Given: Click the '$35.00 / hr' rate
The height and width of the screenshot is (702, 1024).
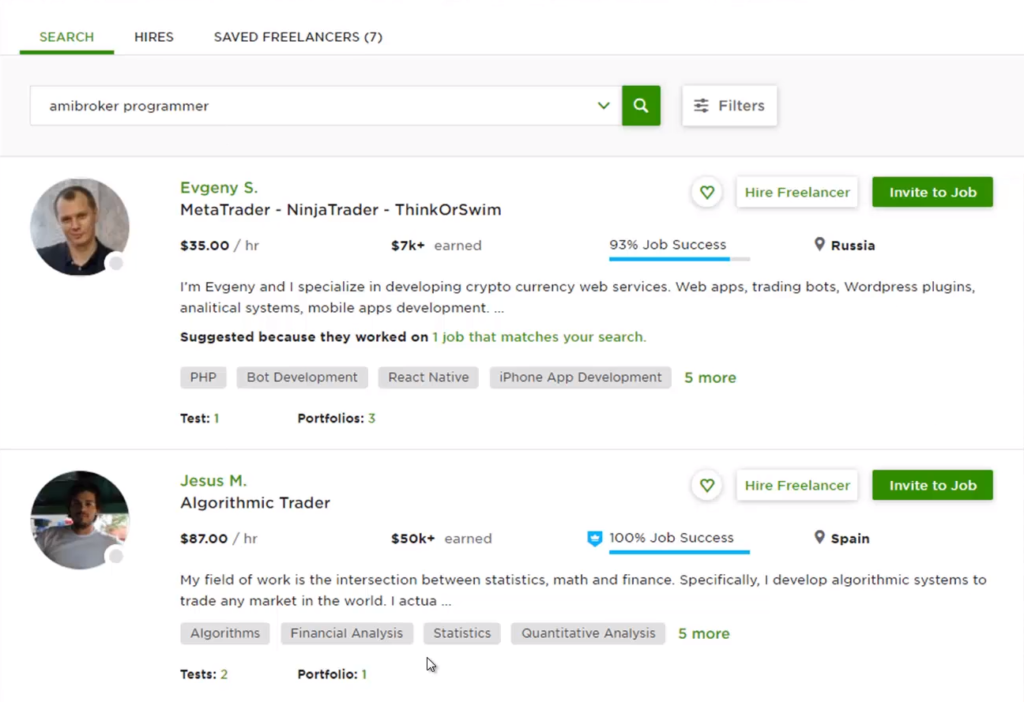Looking at the screenshot, I should 219,246.
